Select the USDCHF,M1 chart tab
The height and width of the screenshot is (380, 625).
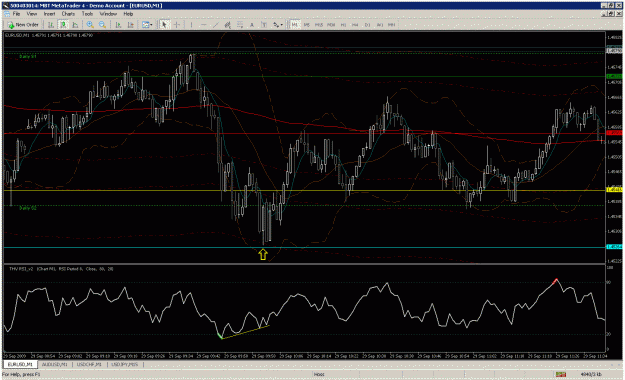click(89, 364)
